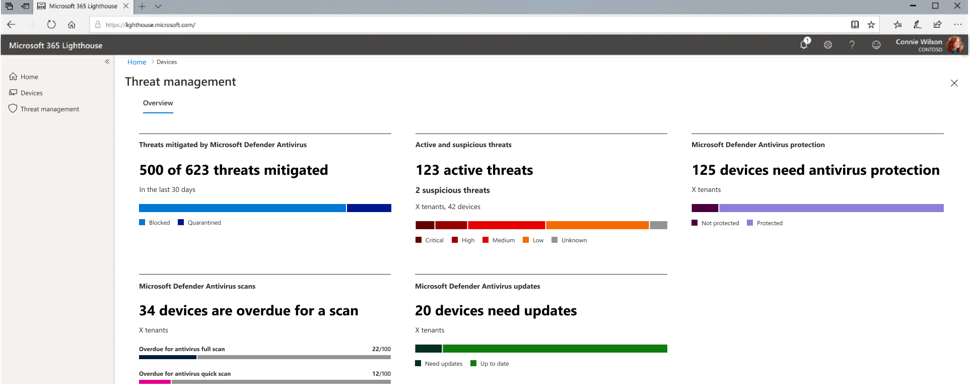The width and height of the screenshot is (970, 384).
Task: Click the address bar lock icon
Action: pyautogui.click(x=97, y=25)
